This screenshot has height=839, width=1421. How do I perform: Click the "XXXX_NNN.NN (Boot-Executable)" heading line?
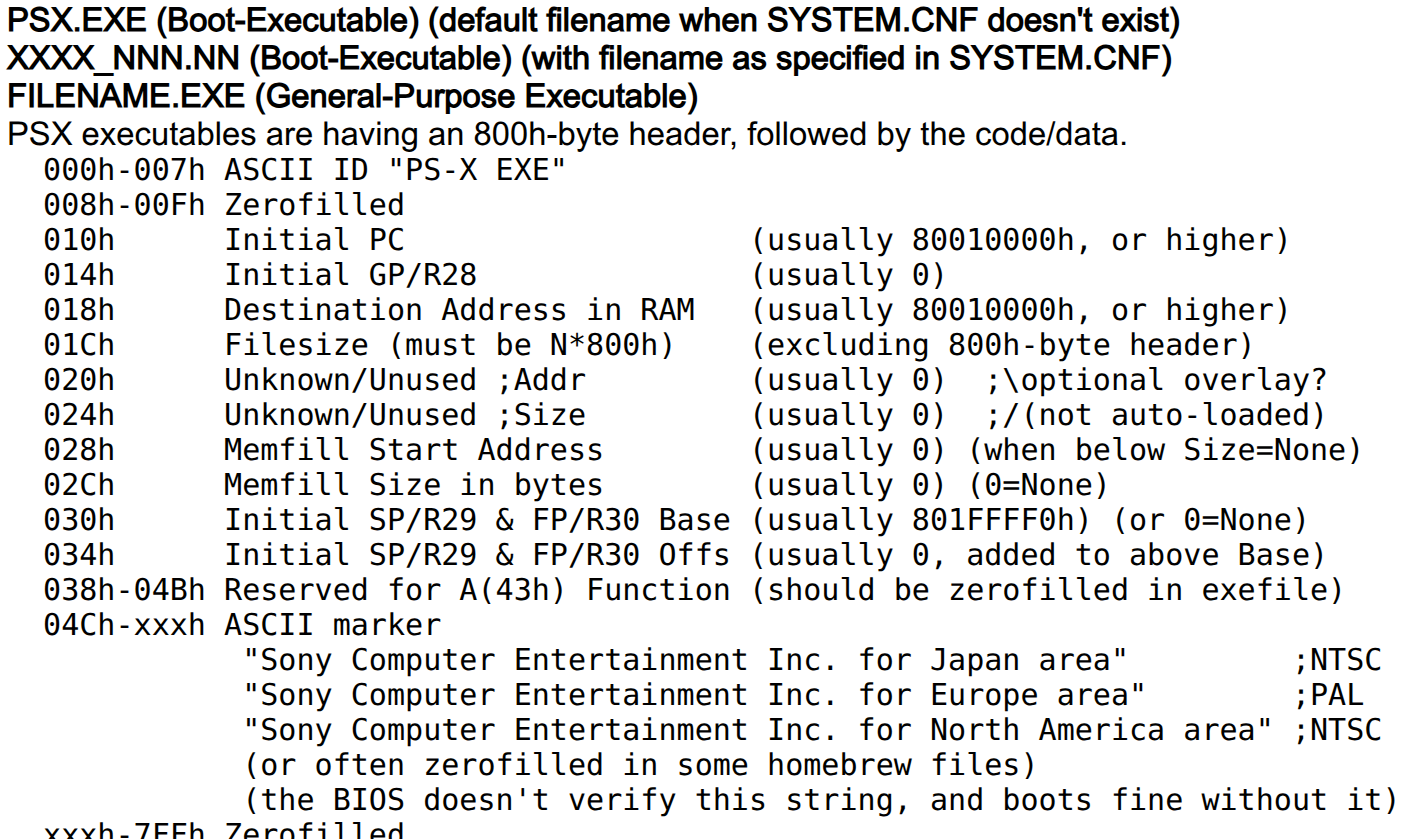click(x=589, y=59)
